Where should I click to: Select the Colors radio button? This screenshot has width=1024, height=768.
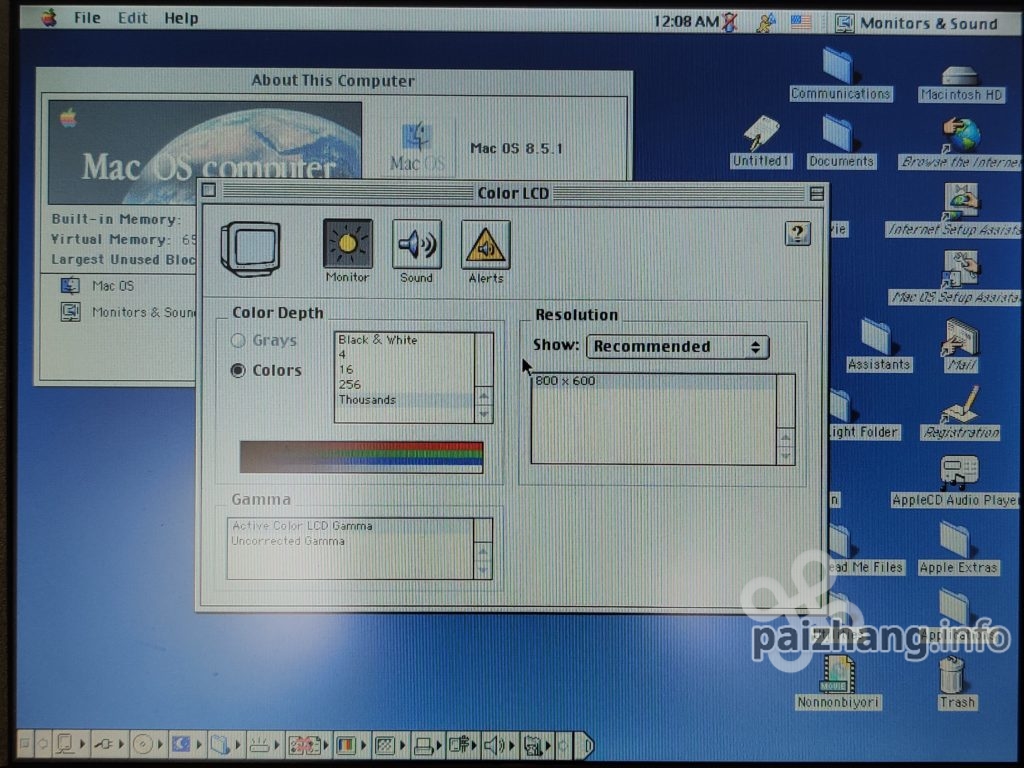pyautogui.click(x=239, y=371)
